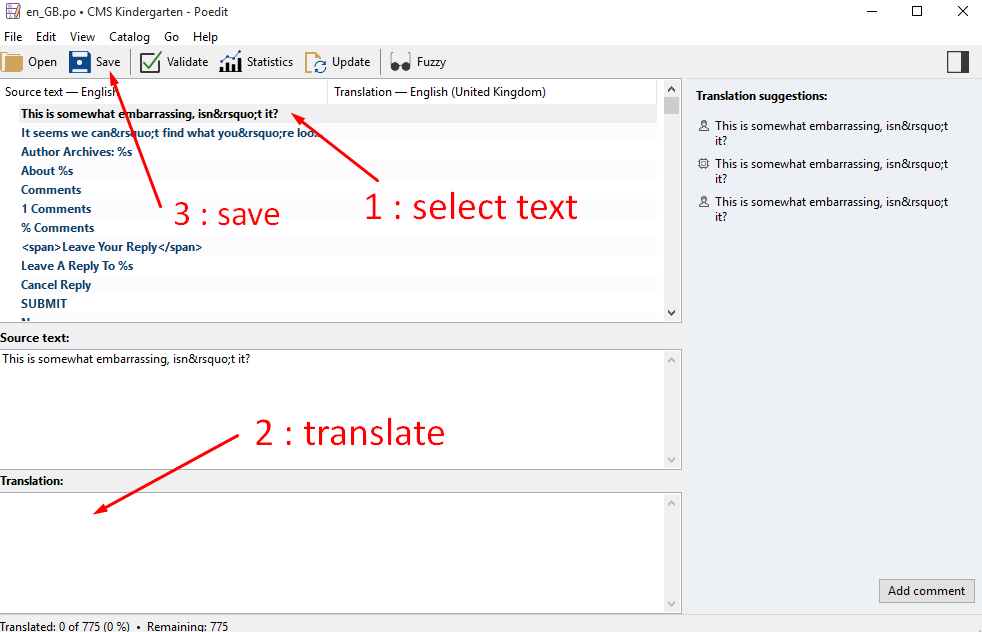Image resolution: width=982 pixels, height=632 pixels.
Task: Open the Catalog menu
Action: 129,37
